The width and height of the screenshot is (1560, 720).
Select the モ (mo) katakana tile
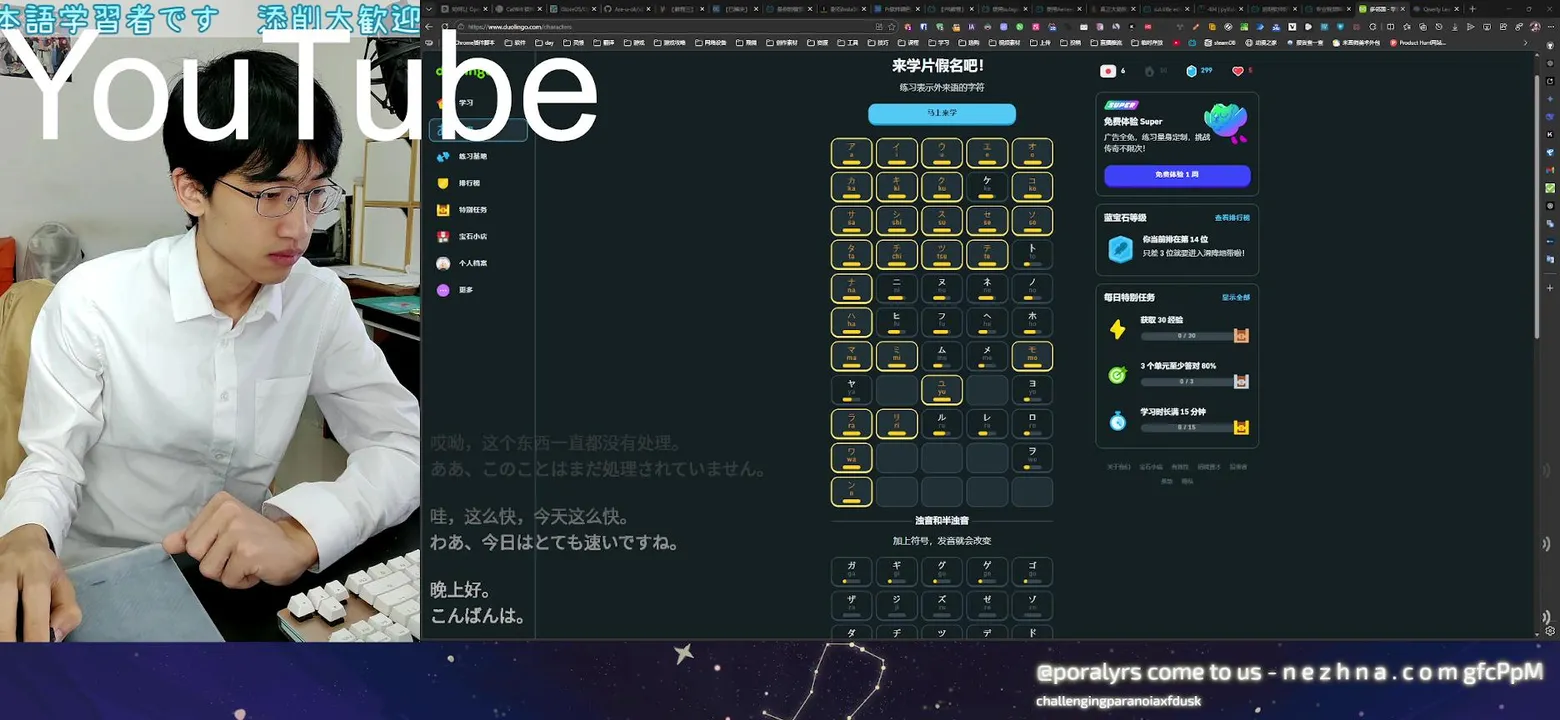pyautogui.click(x=1032, y=356)
